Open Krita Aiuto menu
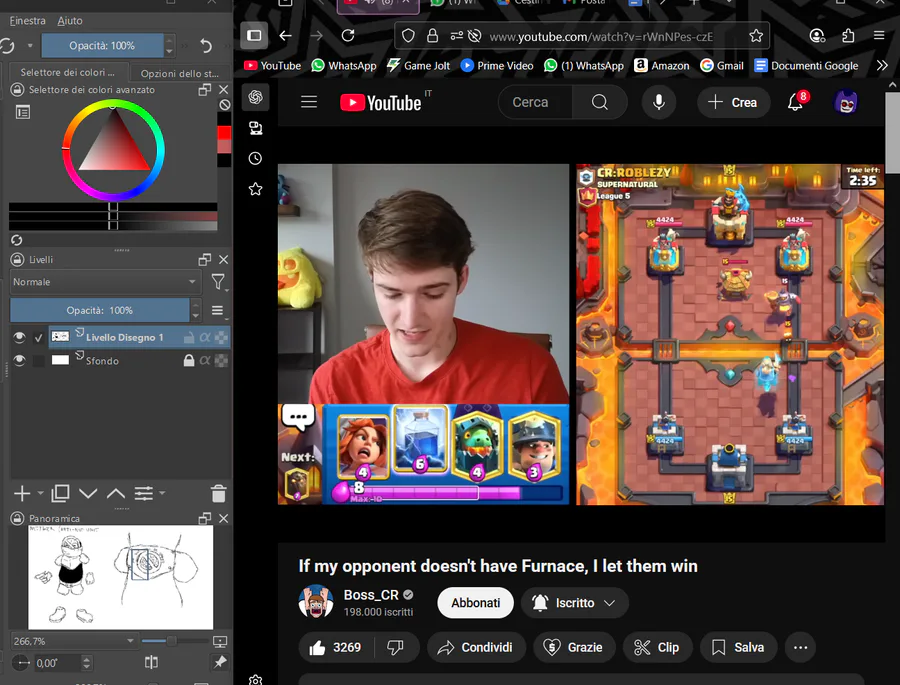This screenshot has width=900, height=685. point(70,21)
